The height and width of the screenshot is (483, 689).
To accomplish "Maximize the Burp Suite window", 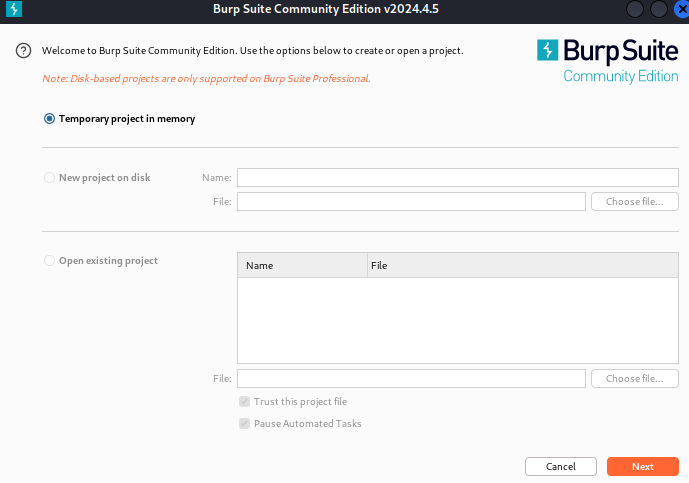I will point(659,9).
